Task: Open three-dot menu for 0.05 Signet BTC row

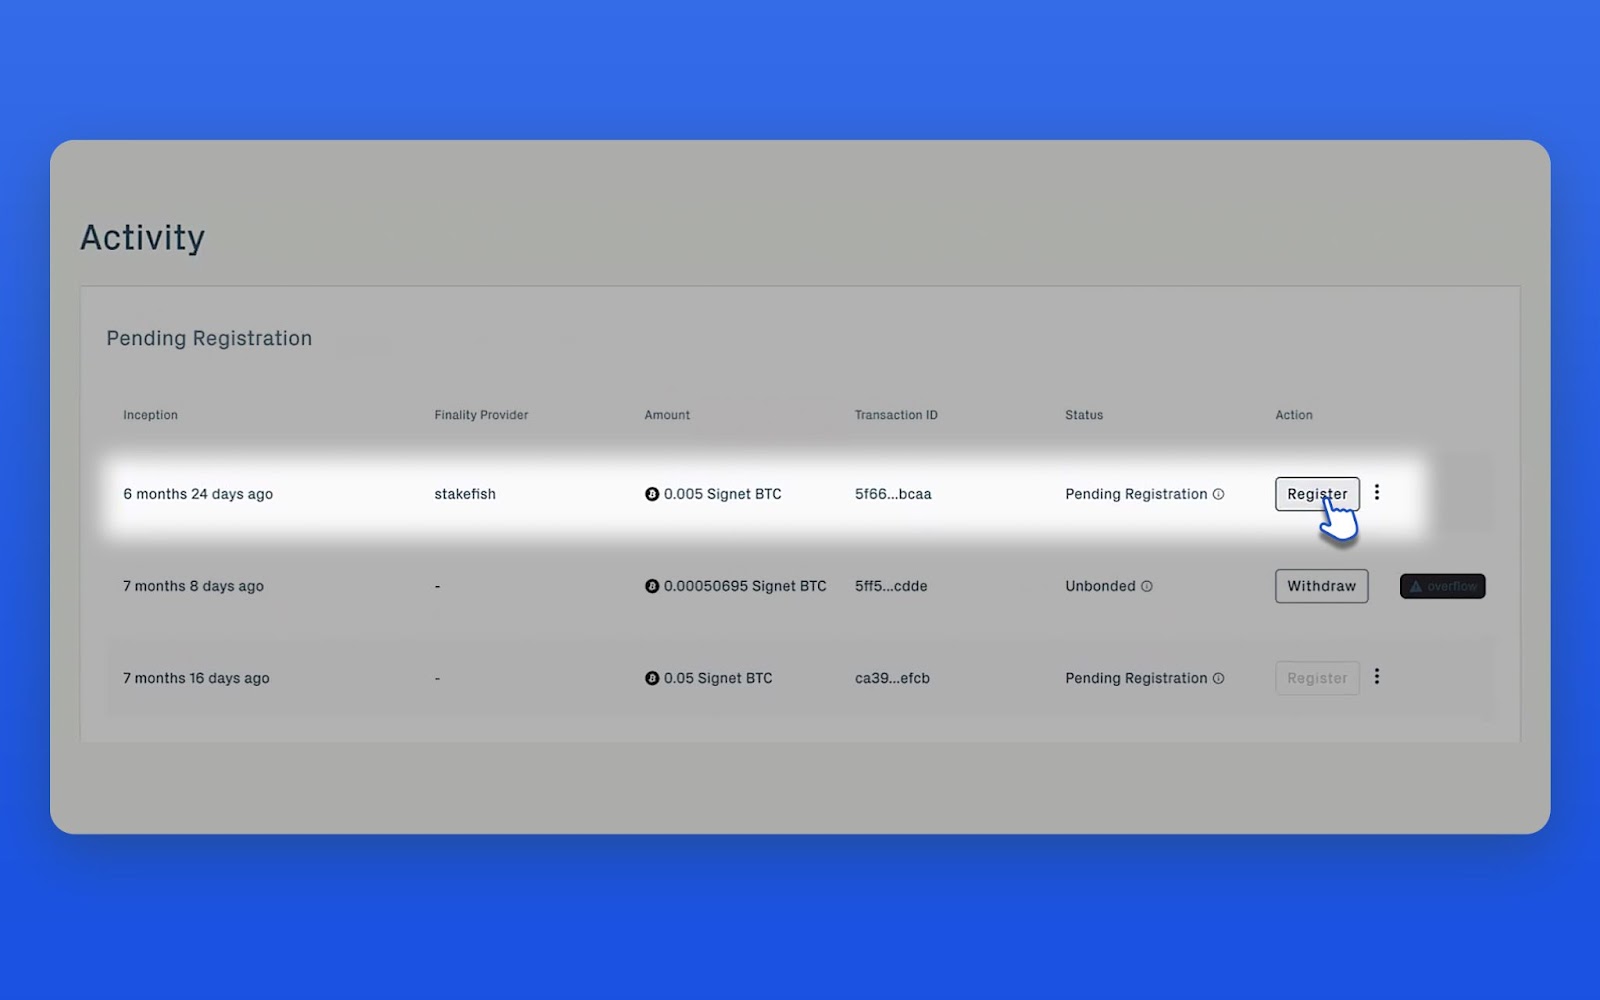Action: [1377, 677]
